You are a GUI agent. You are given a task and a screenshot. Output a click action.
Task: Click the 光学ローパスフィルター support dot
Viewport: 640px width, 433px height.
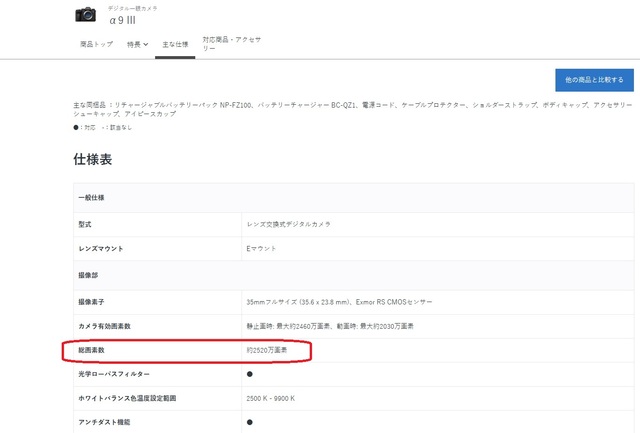point(250,374)
